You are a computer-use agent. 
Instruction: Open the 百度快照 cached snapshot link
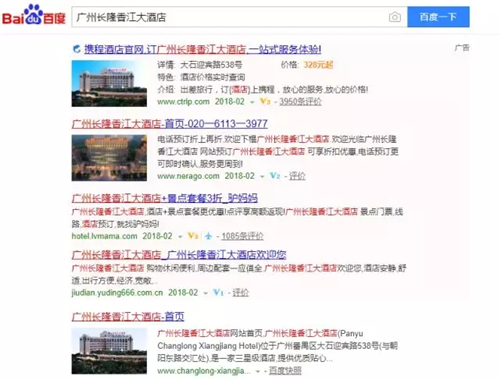pyautogui.click(x=285, y=371)
